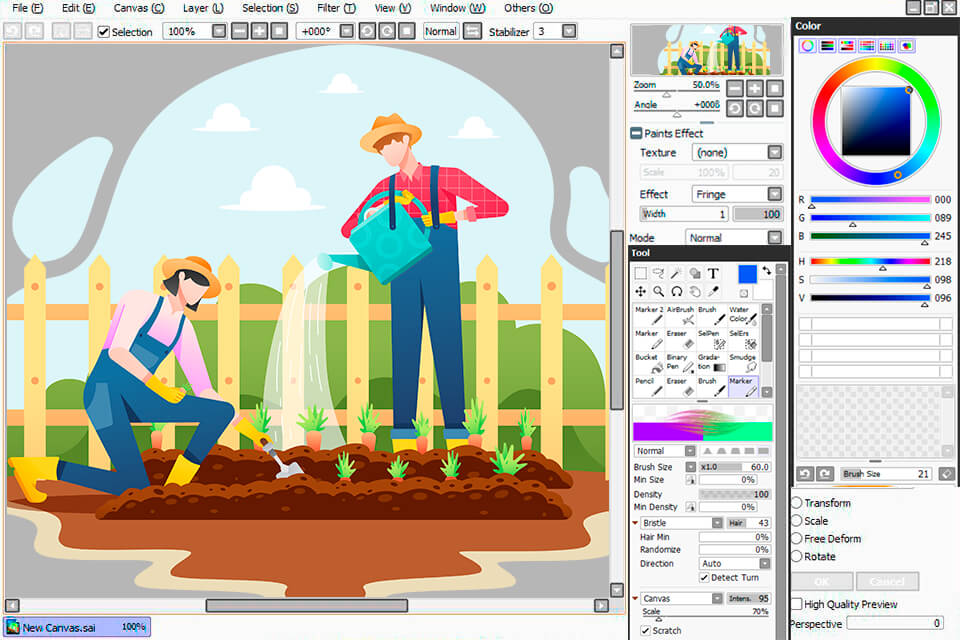Select the Move tool
This screenshot has width=960, height=640.
click(640, 292)
